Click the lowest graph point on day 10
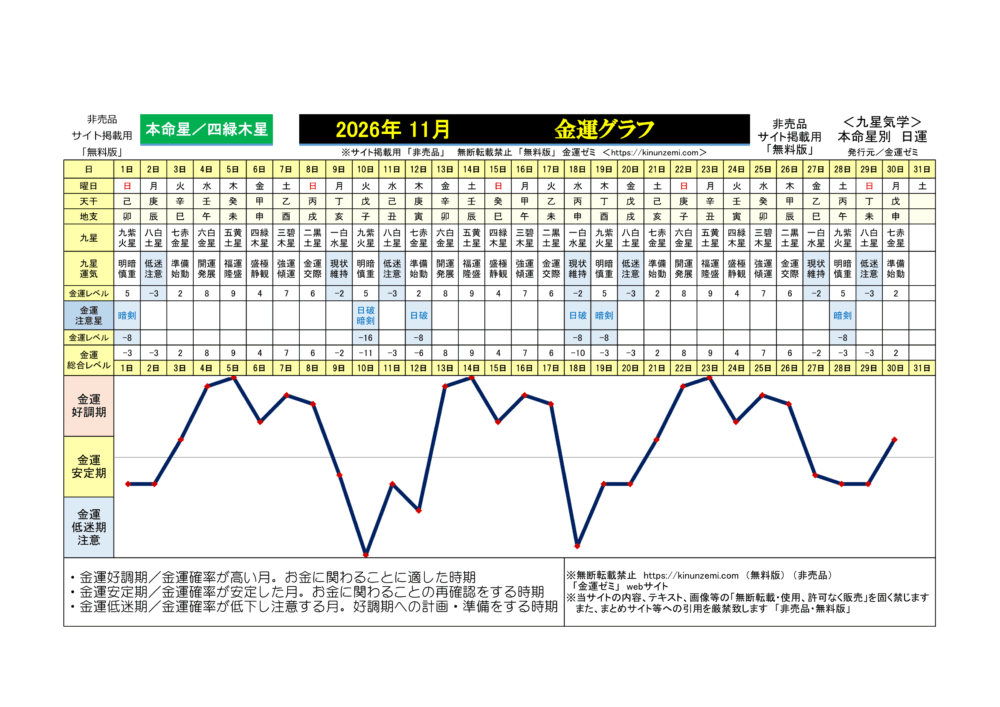This screenshot has height=707, width=1000. (x=366, y=553)
